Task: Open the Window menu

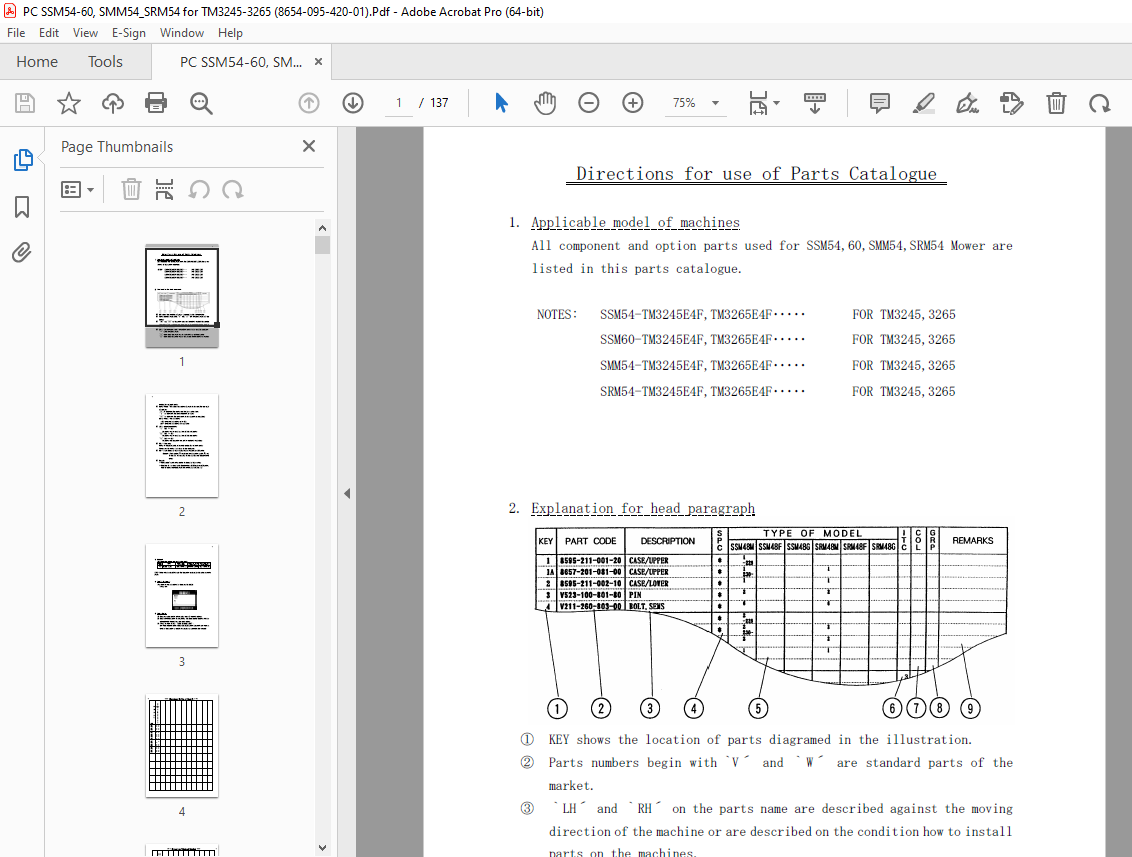Action: [182, 32]
